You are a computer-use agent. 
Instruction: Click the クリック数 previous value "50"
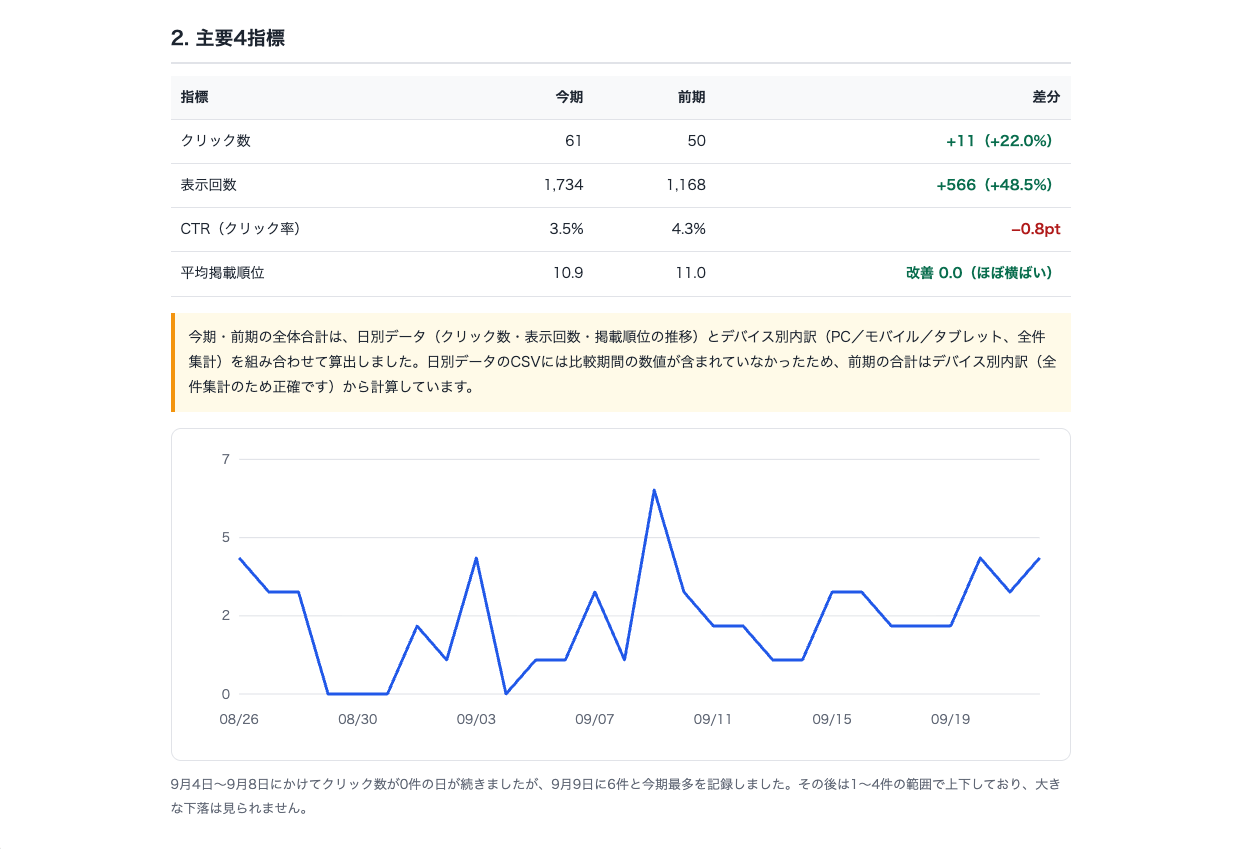696,141
